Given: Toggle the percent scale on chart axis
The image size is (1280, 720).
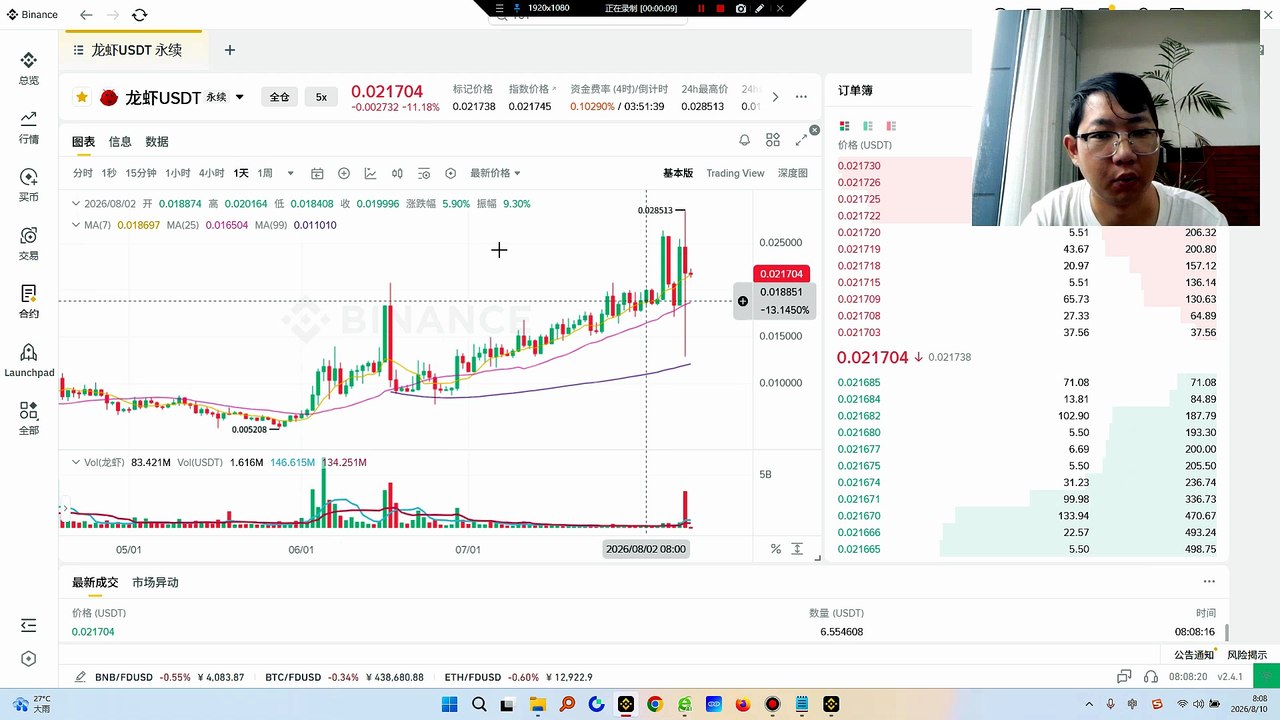Looking at the screenshot, I should pos(775,549).
